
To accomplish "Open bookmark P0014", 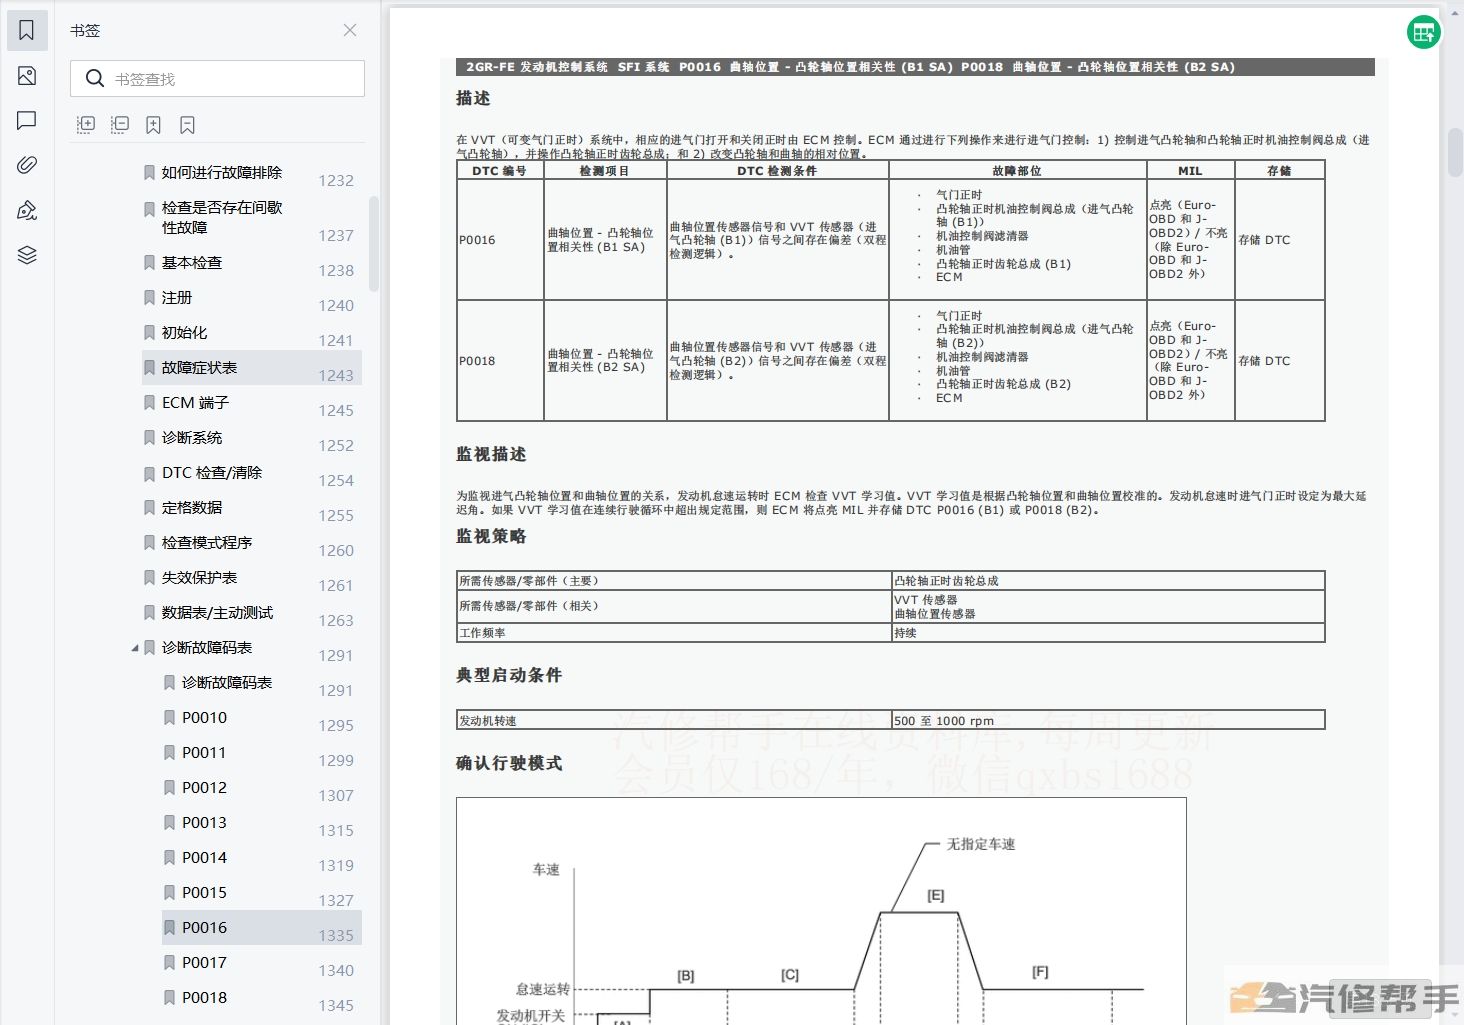I will [204, 857].
